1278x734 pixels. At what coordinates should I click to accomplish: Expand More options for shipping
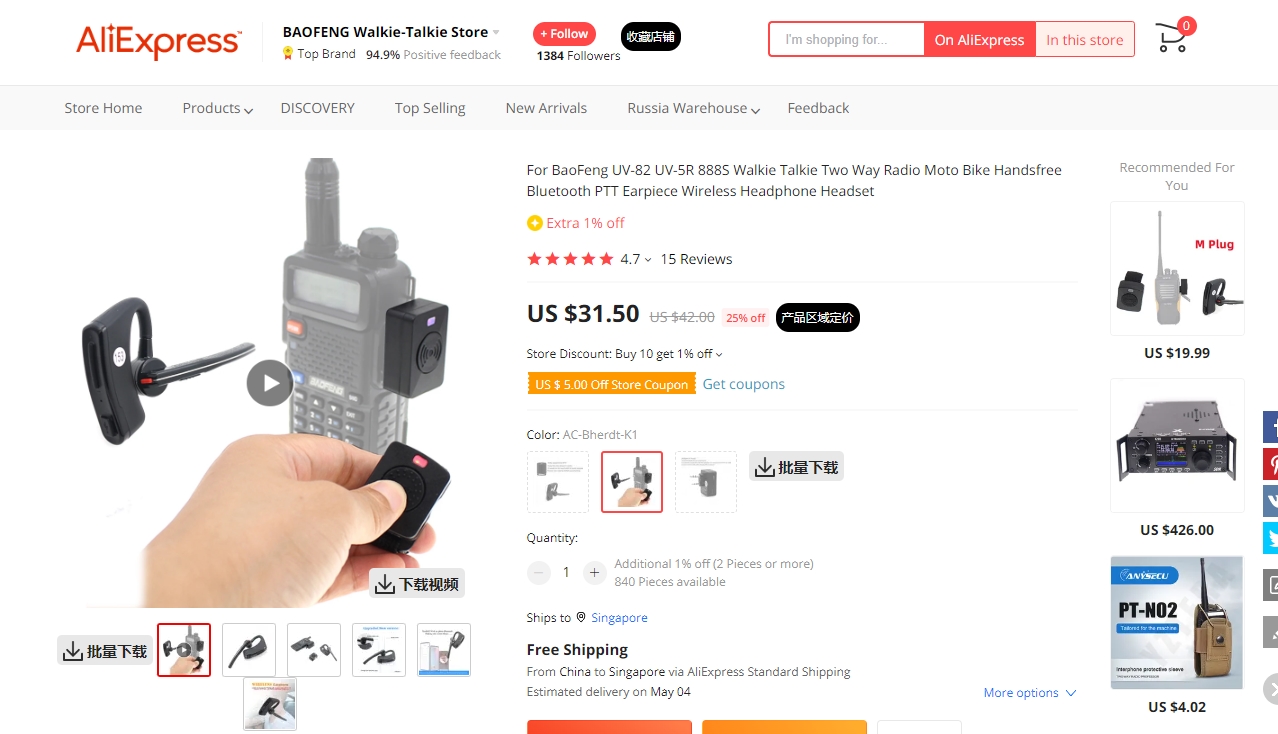(1029, 692)
